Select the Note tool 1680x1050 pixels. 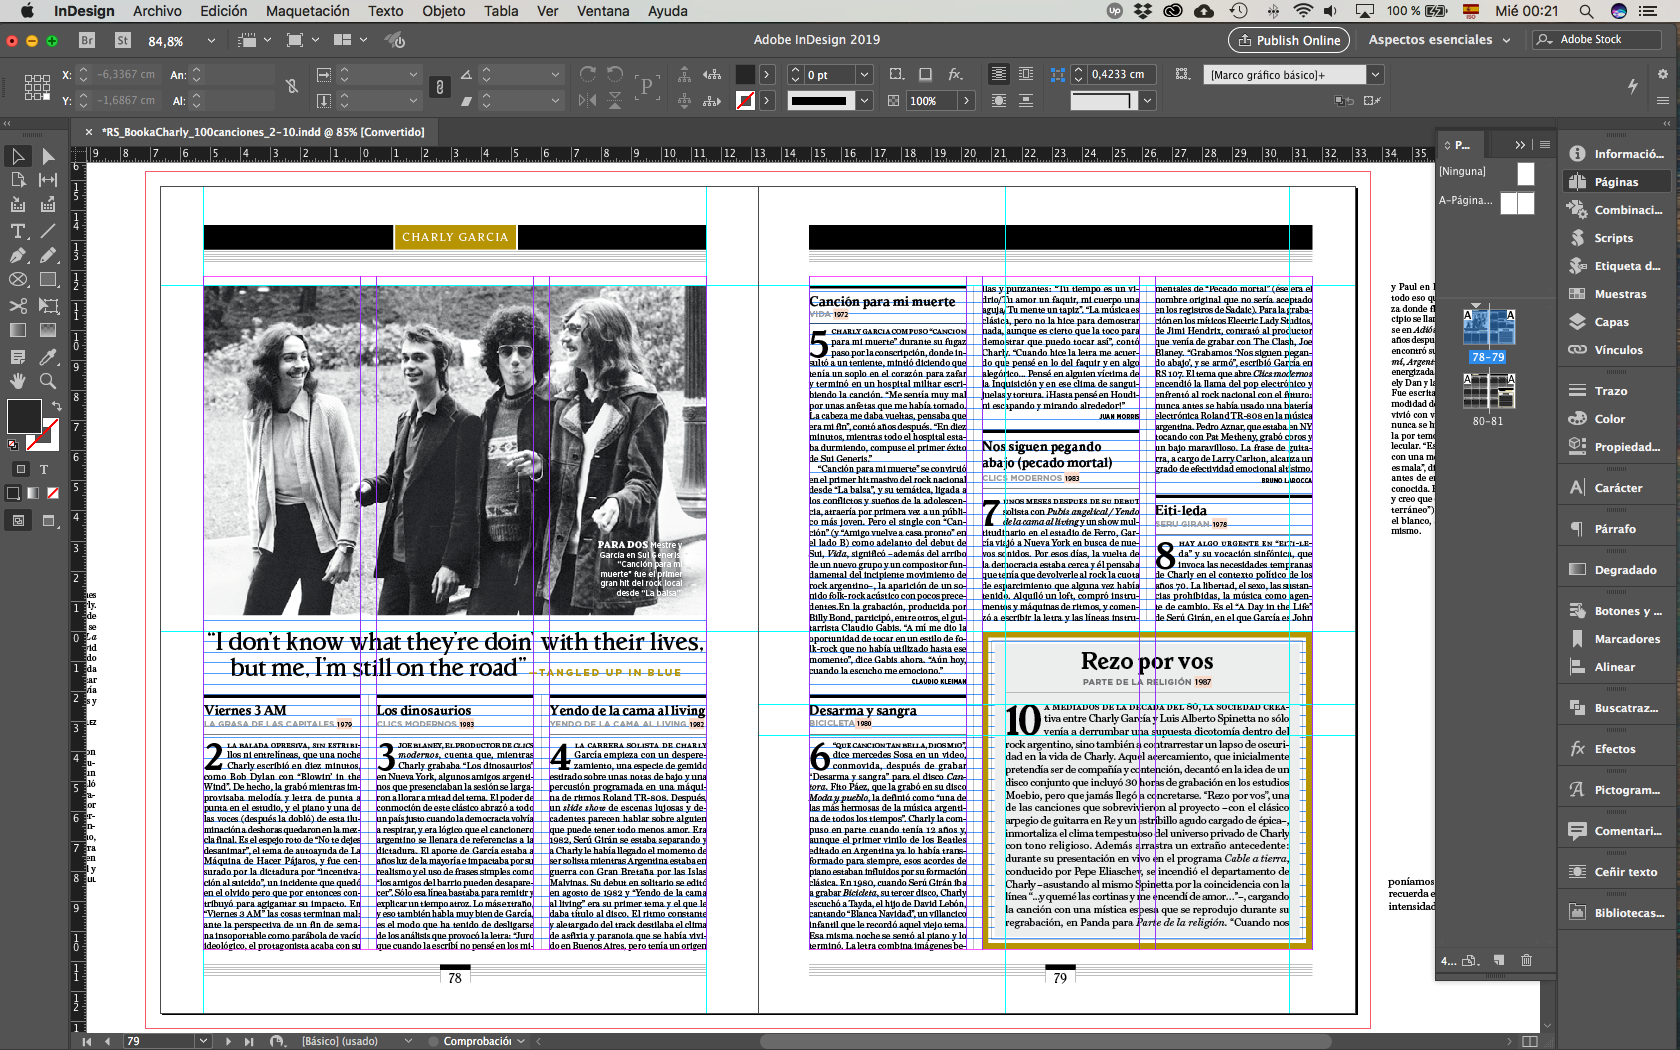point(18,357)
